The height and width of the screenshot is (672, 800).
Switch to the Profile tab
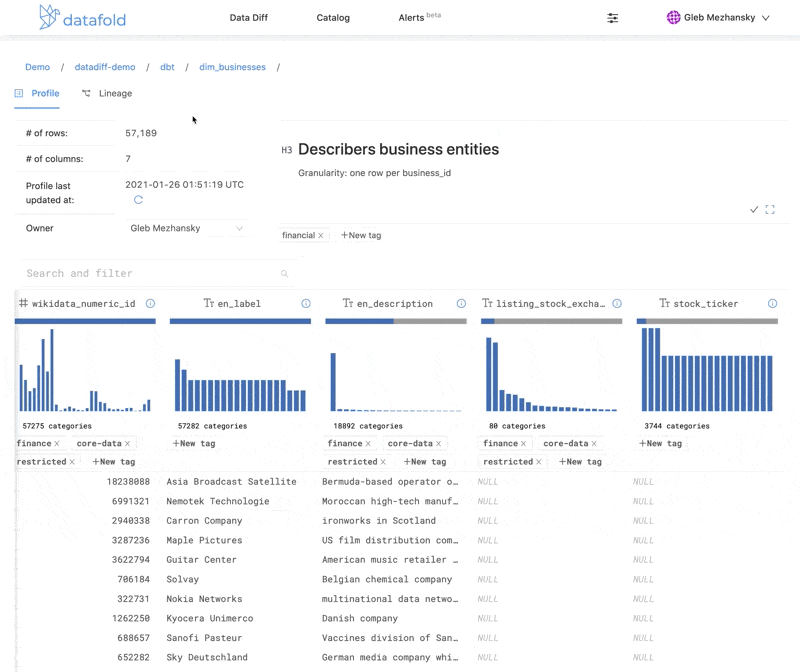(37, 93)
